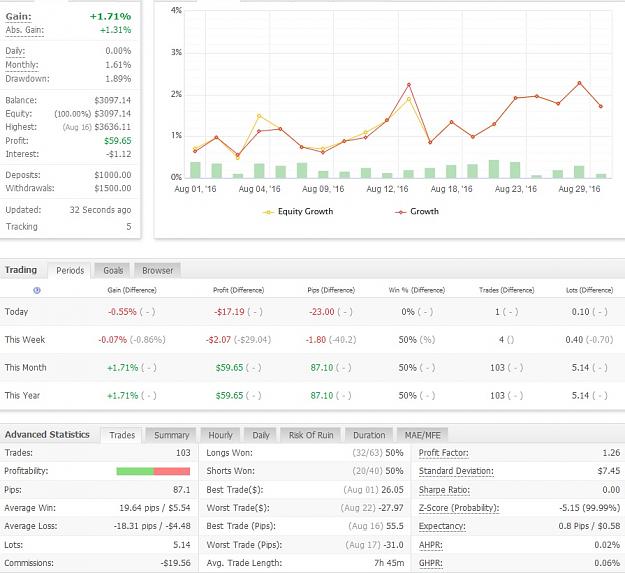Click the Z-Score (Probability) label
This screenshot has width=625, height=573.
tap(459, 508)
